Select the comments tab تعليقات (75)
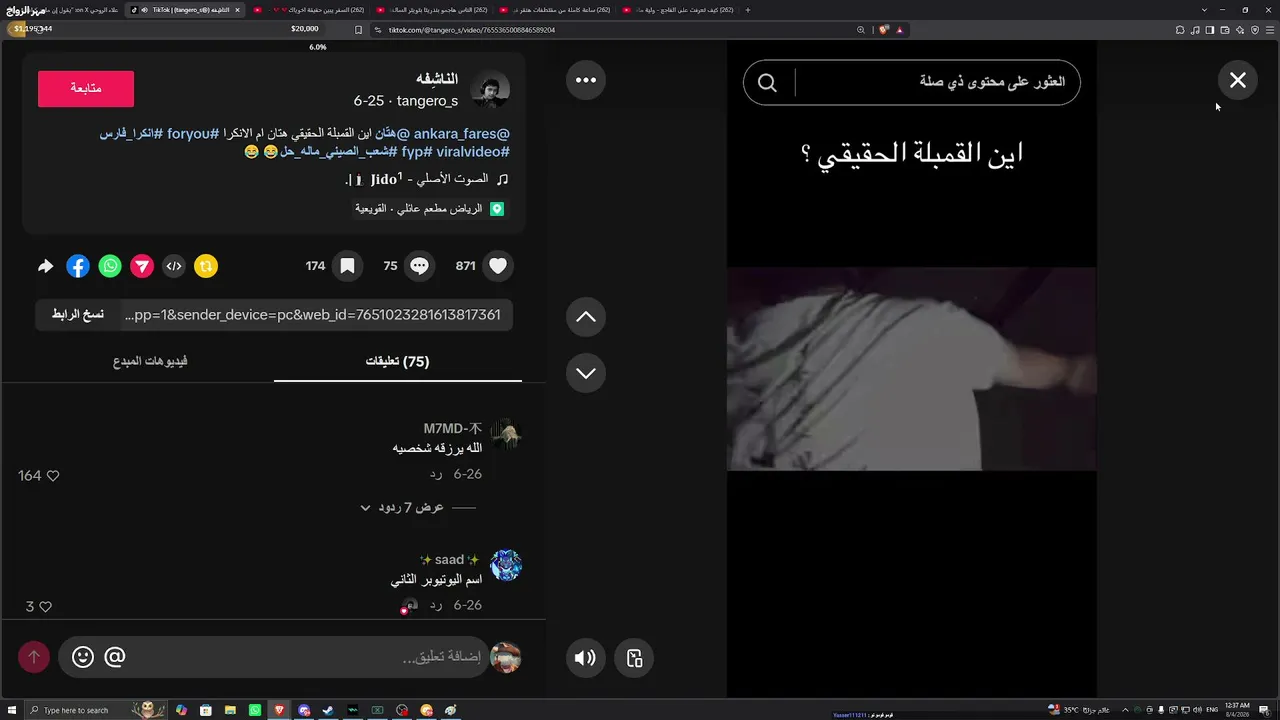 pos(397,361)
